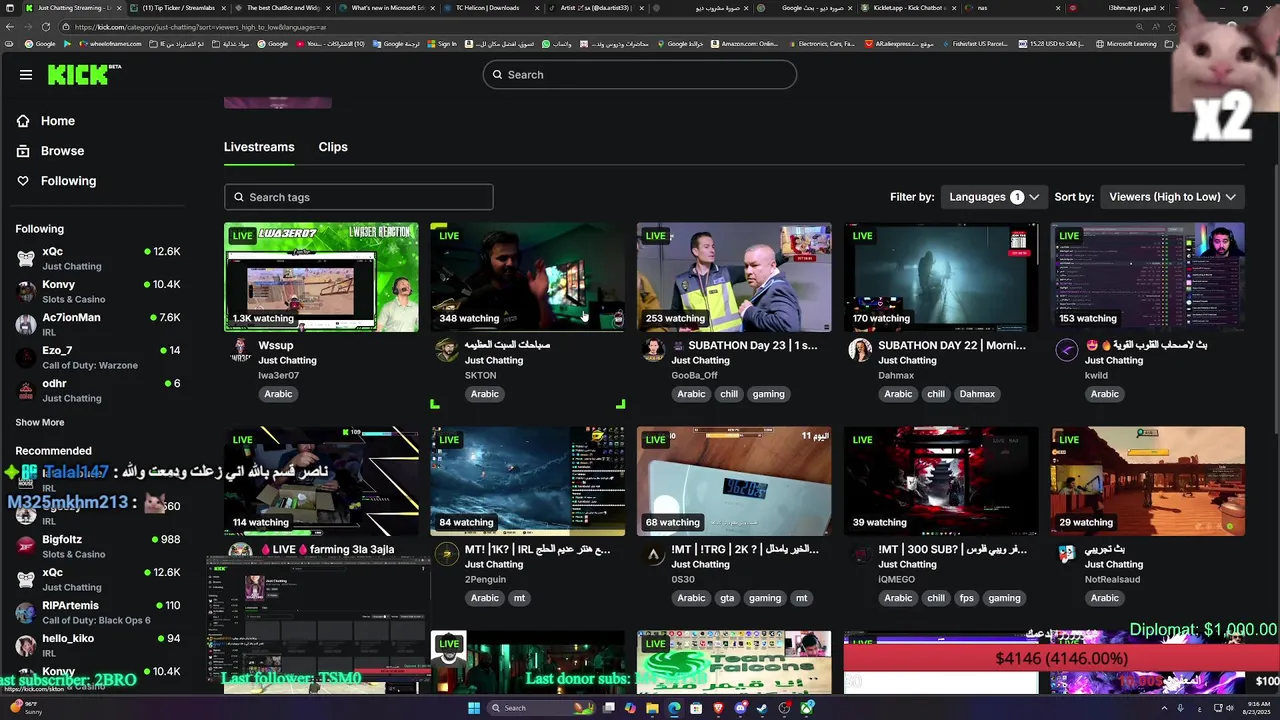Switch to the TC Helicon Downloads browser tab

(x=487, y=8)
